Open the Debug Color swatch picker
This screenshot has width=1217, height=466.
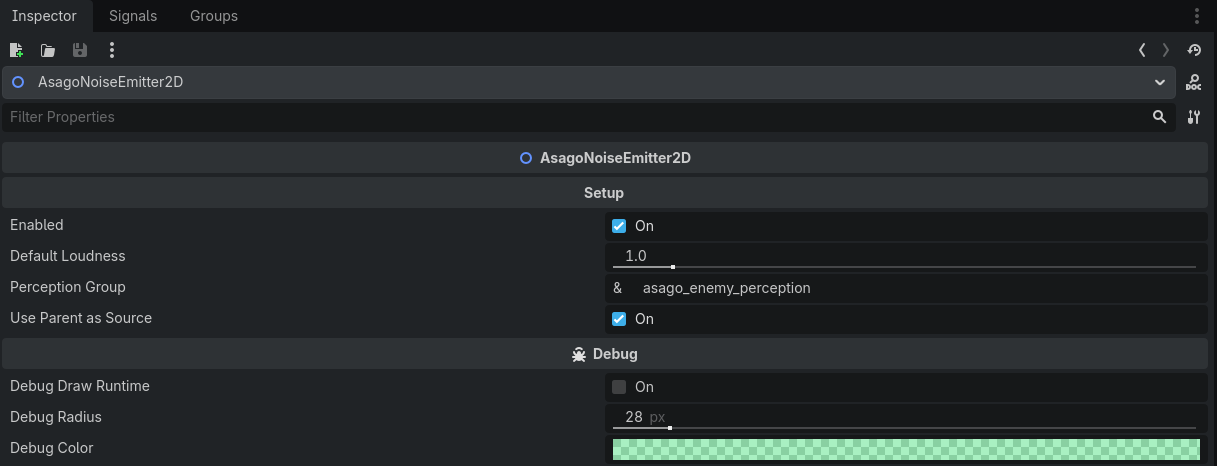point(906,449)
